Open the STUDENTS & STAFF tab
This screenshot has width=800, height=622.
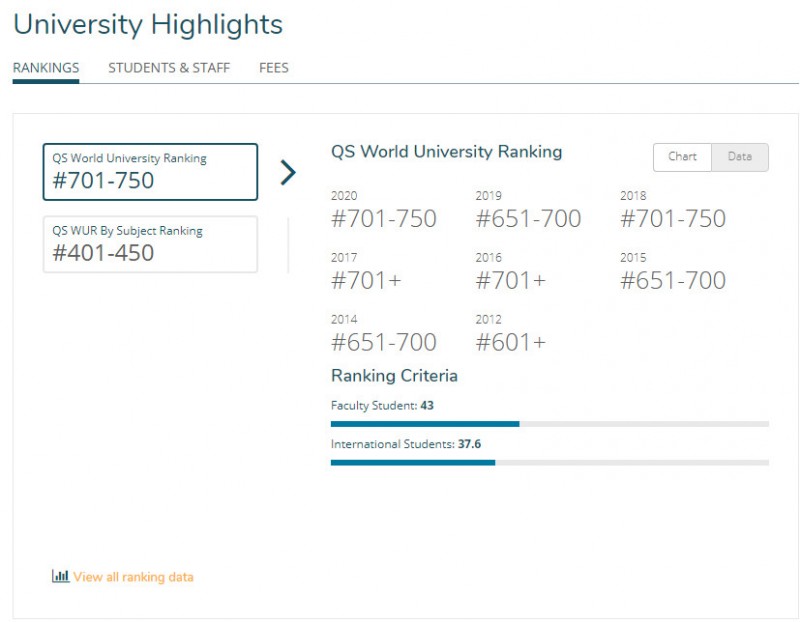(x=169, y=68)
